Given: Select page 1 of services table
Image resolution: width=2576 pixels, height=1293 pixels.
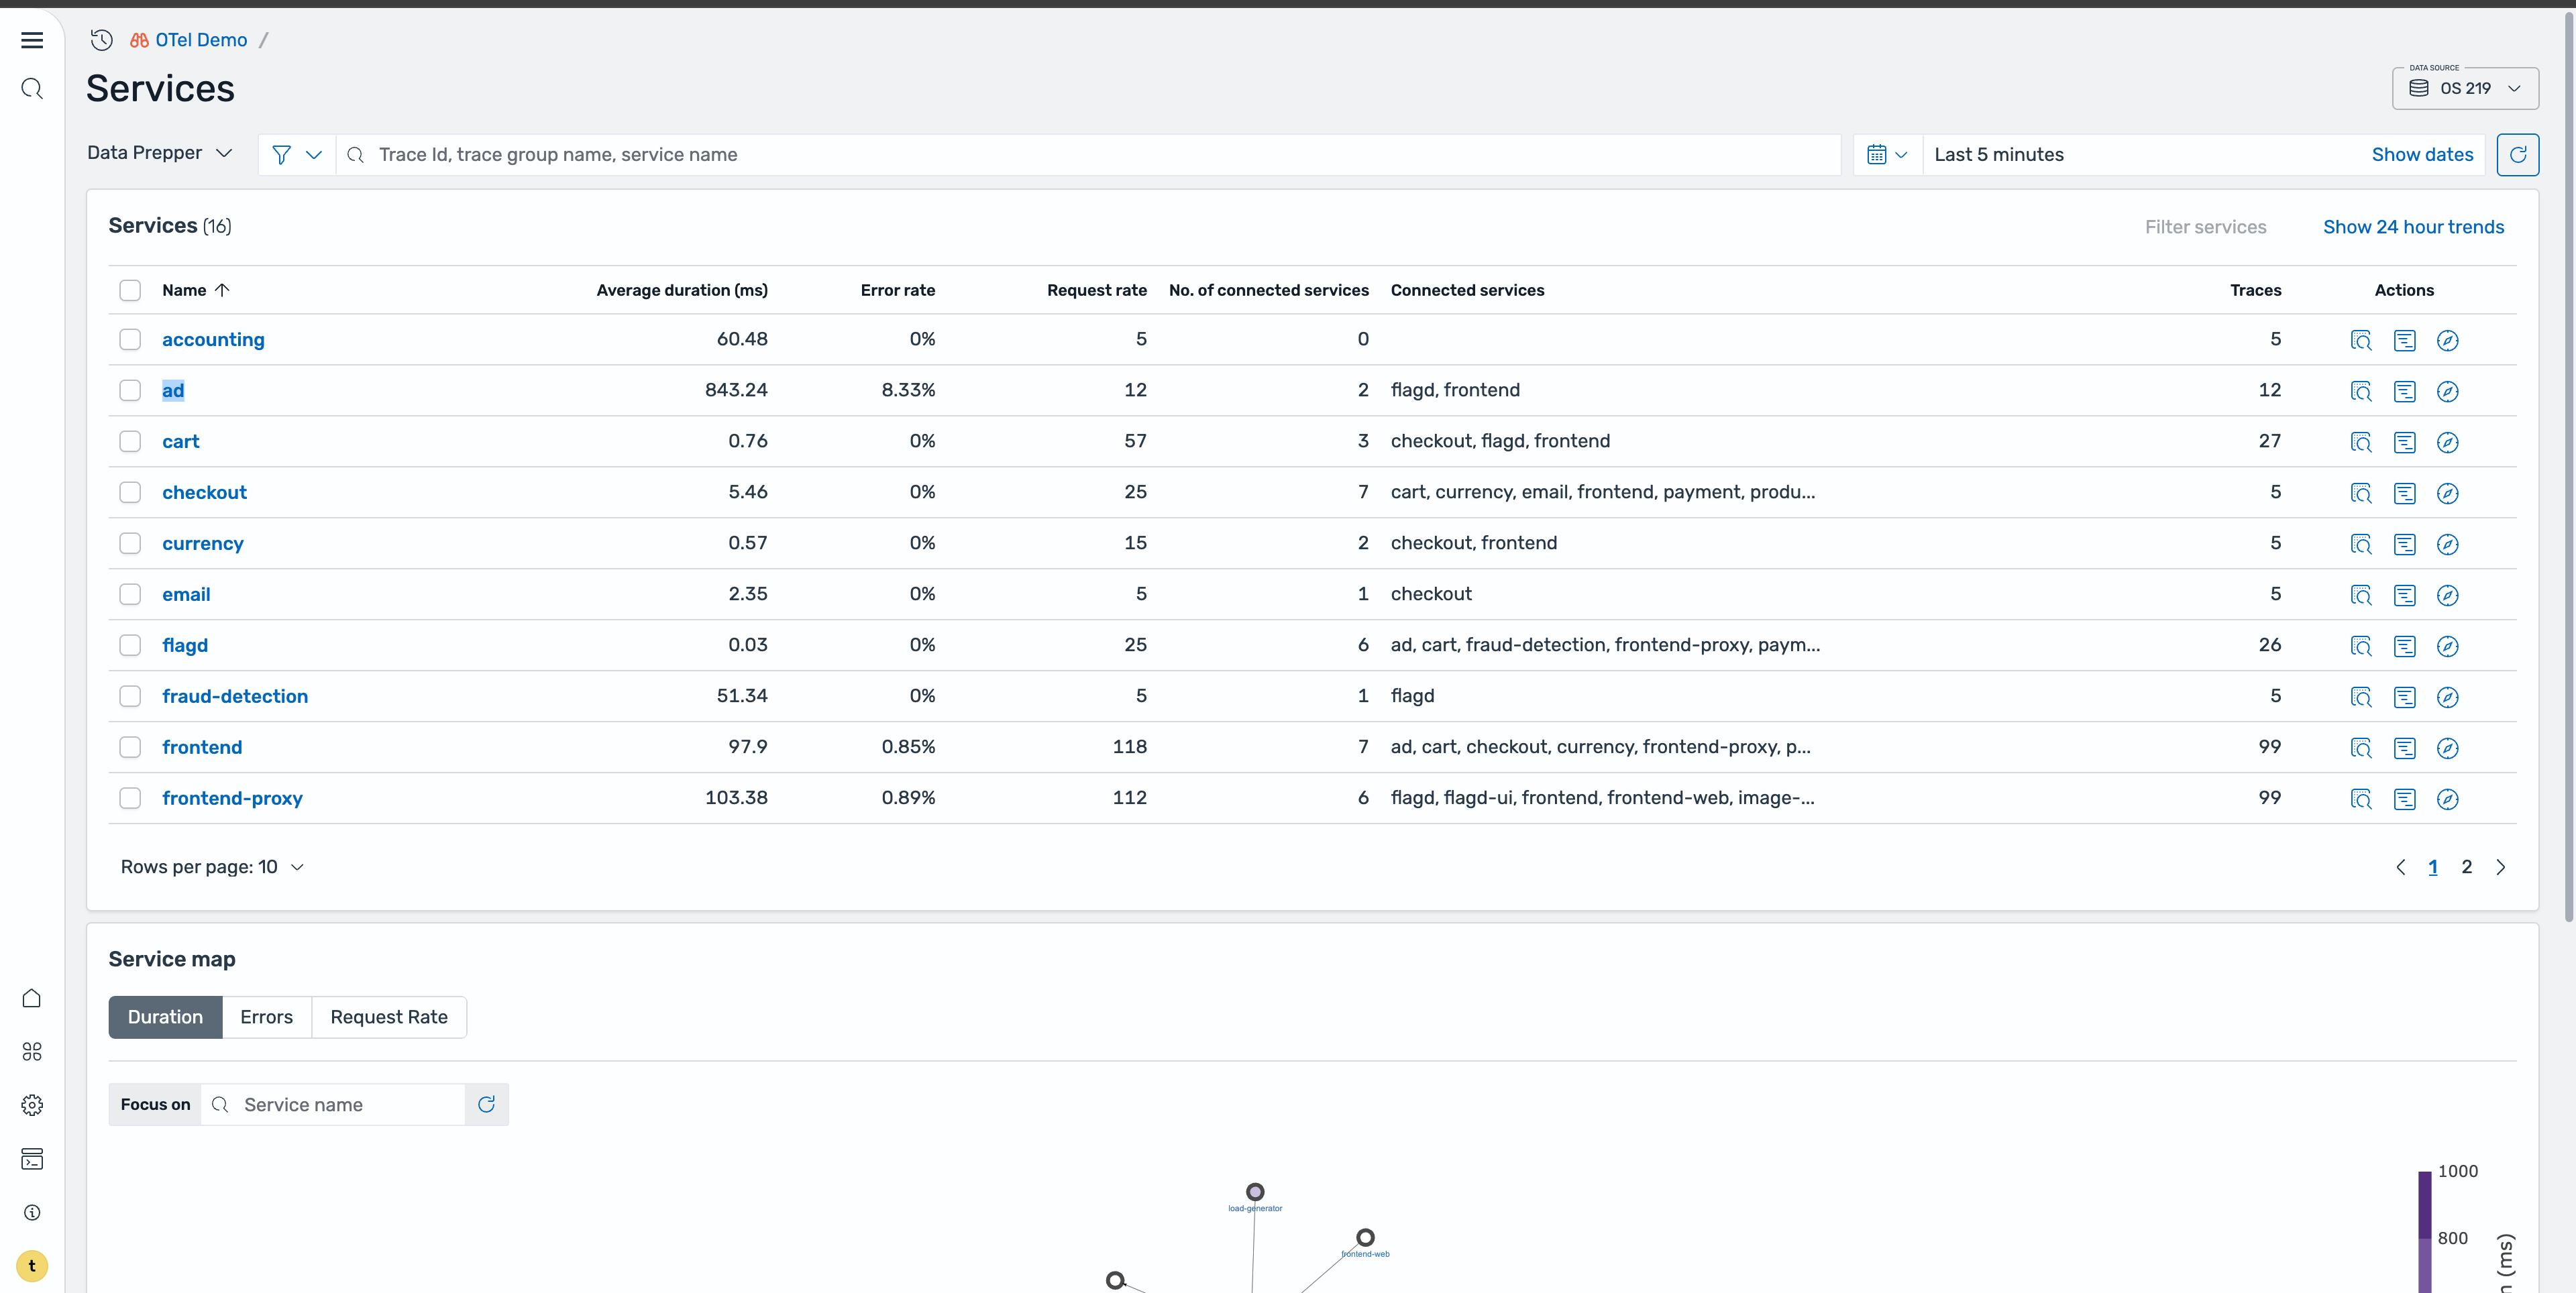Looking at the screenshot, I should point(2433,867).
